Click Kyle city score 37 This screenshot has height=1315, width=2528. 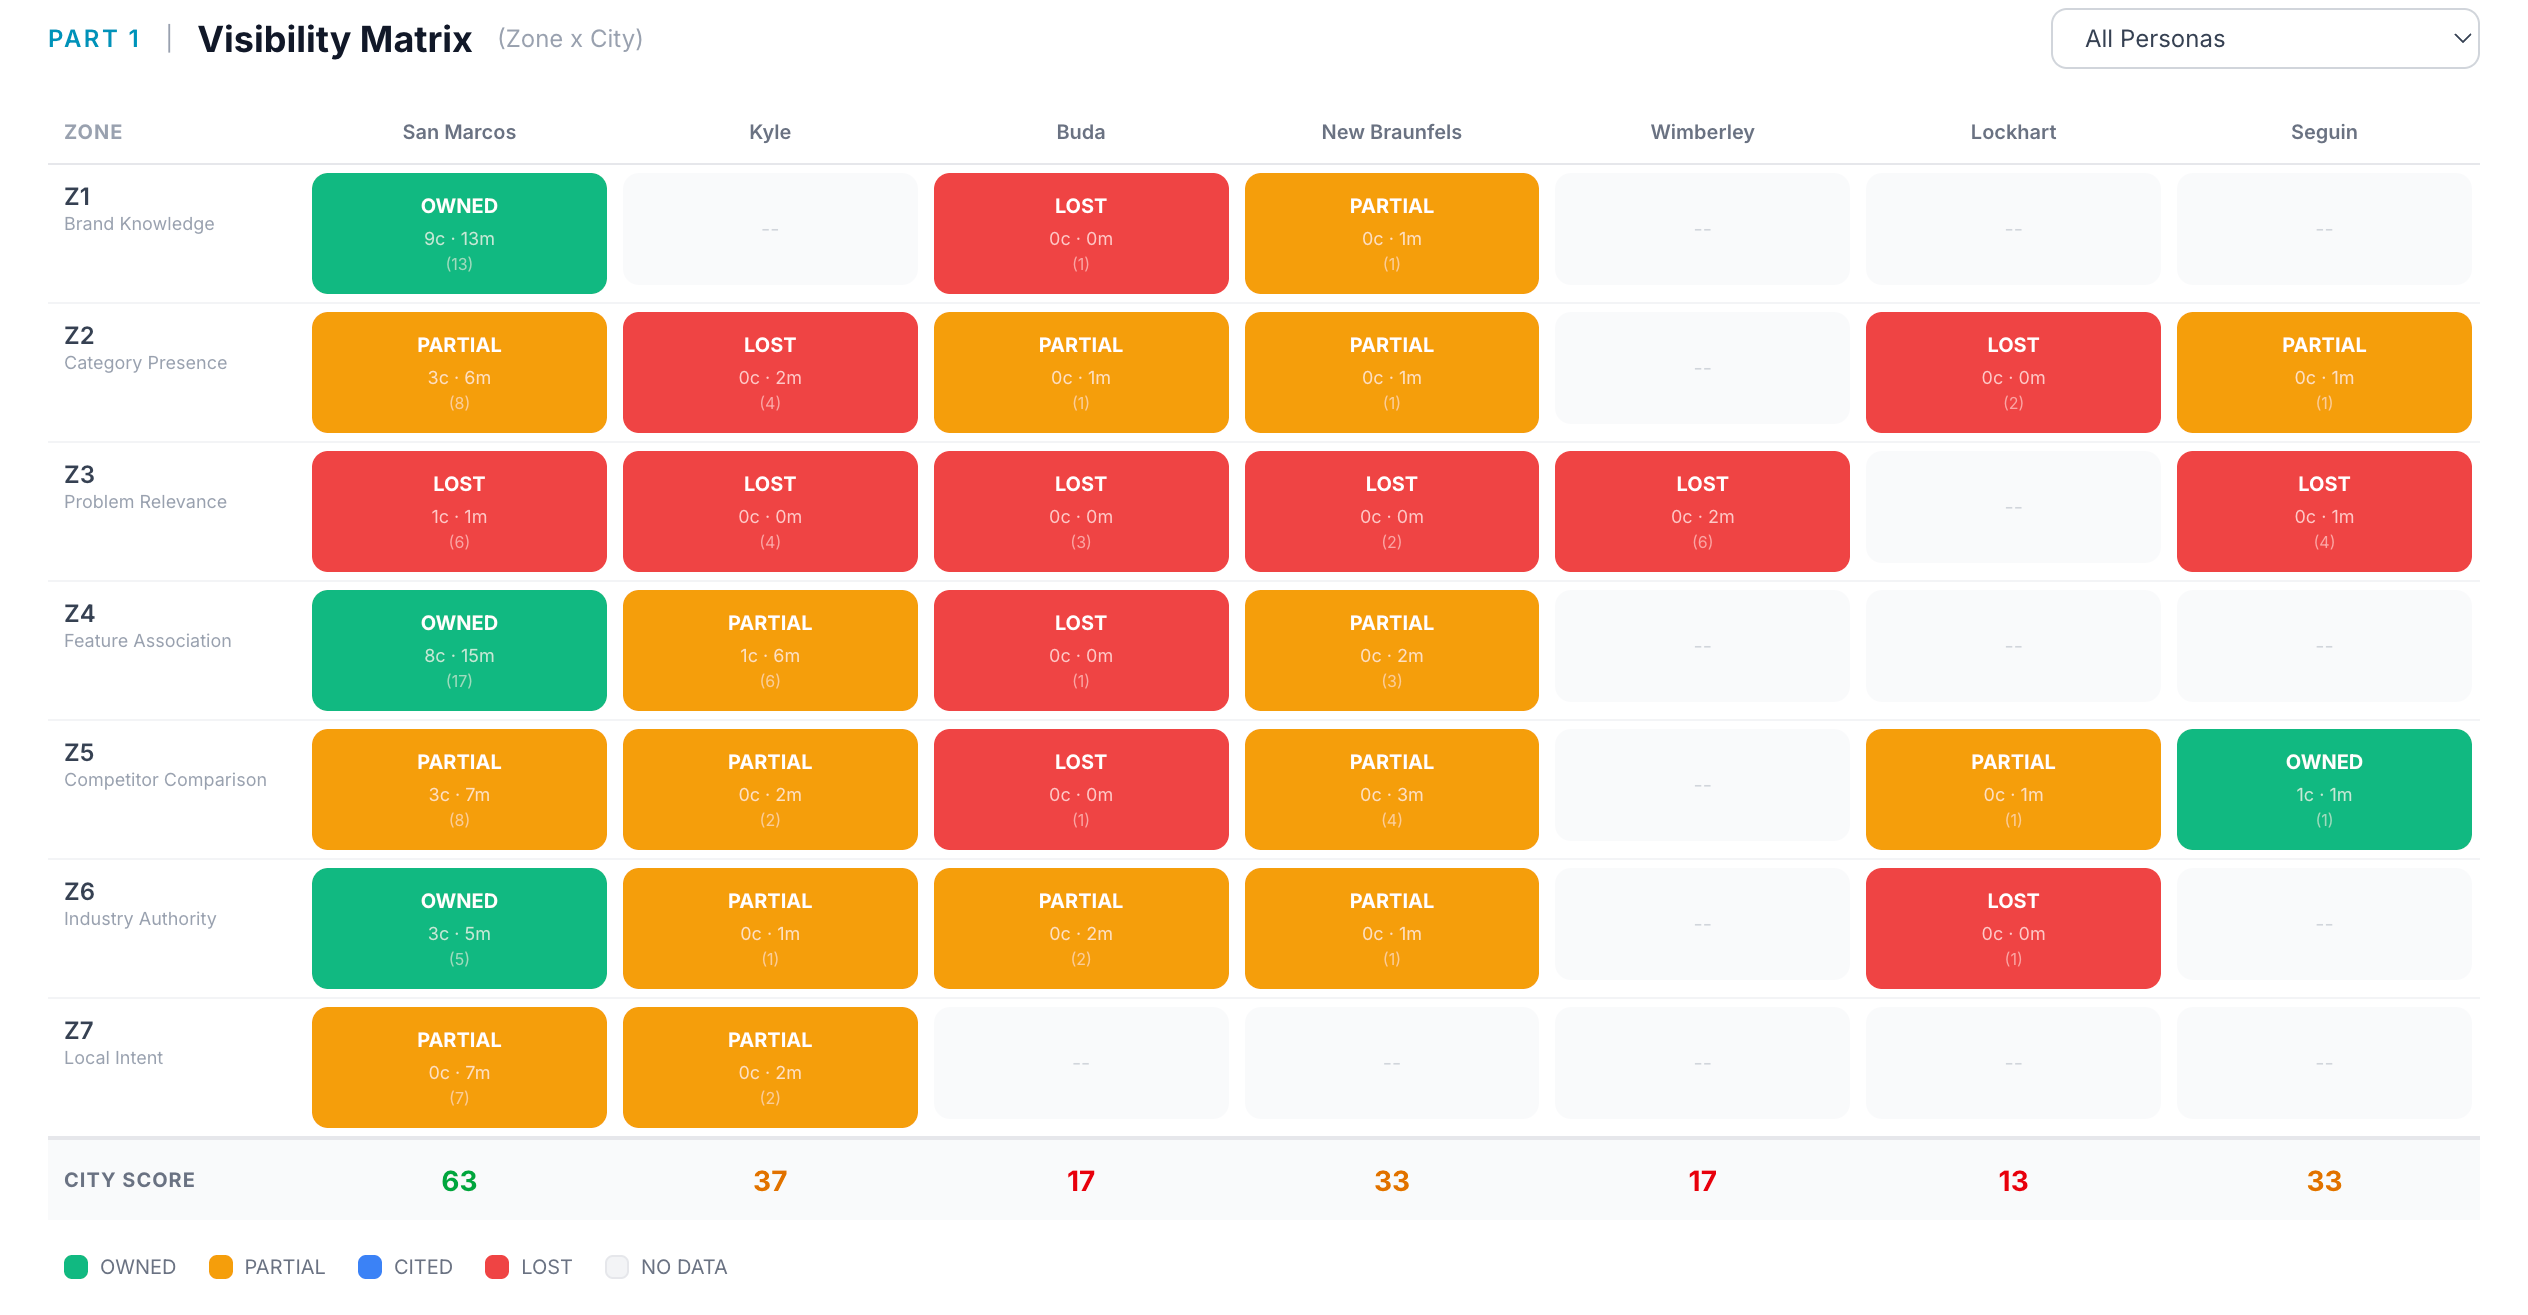coord(770,1181)
